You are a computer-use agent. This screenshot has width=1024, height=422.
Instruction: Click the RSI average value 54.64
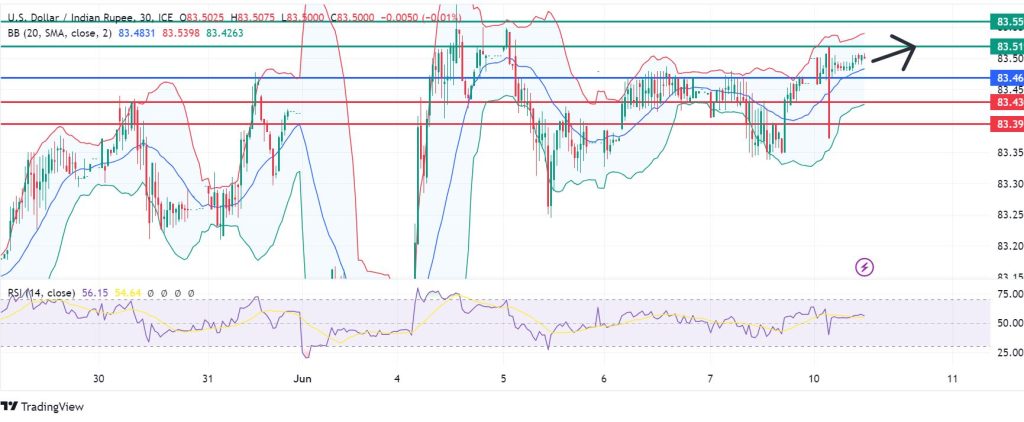(x=127, y=293)
